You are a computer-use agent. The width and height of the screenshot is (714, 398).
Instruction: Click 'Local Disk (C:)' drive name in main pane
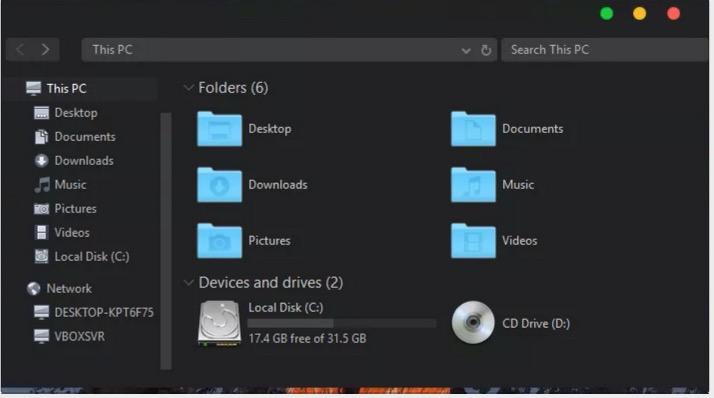pyautogui.click(x=286, y=308)
